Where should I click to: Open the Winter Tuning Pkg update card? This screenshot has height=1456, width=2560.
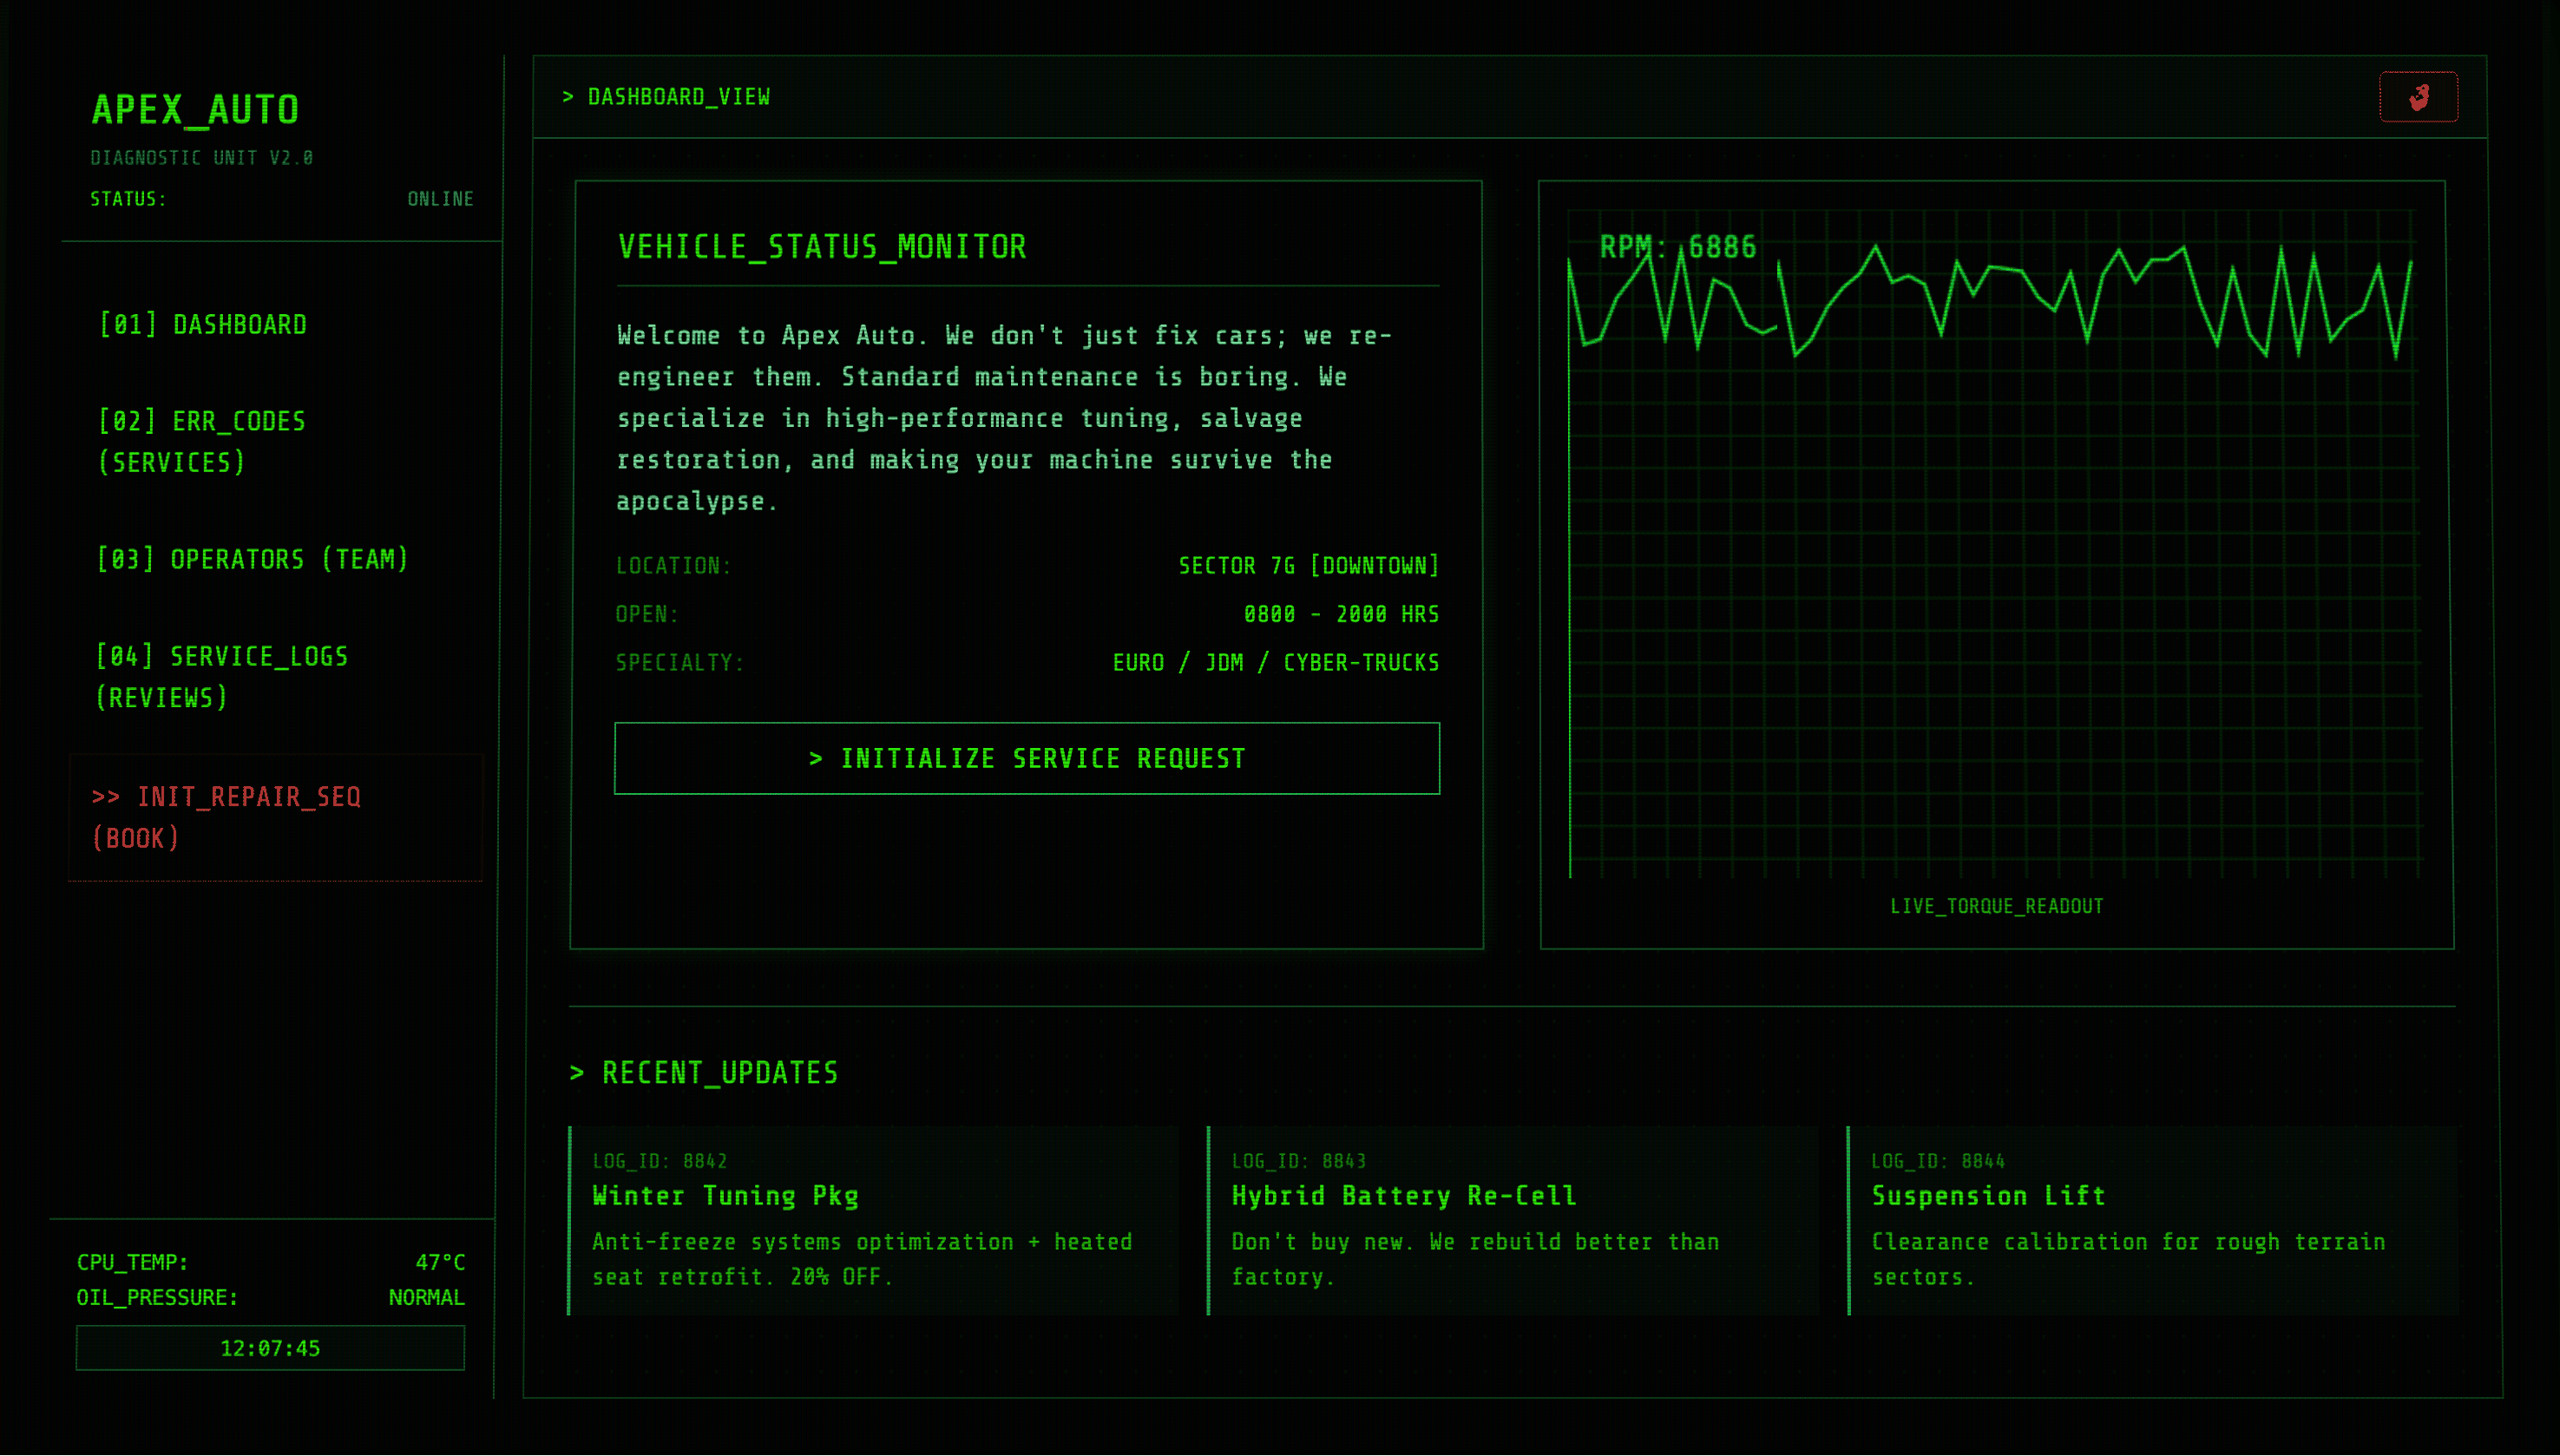pos(875,1218)
